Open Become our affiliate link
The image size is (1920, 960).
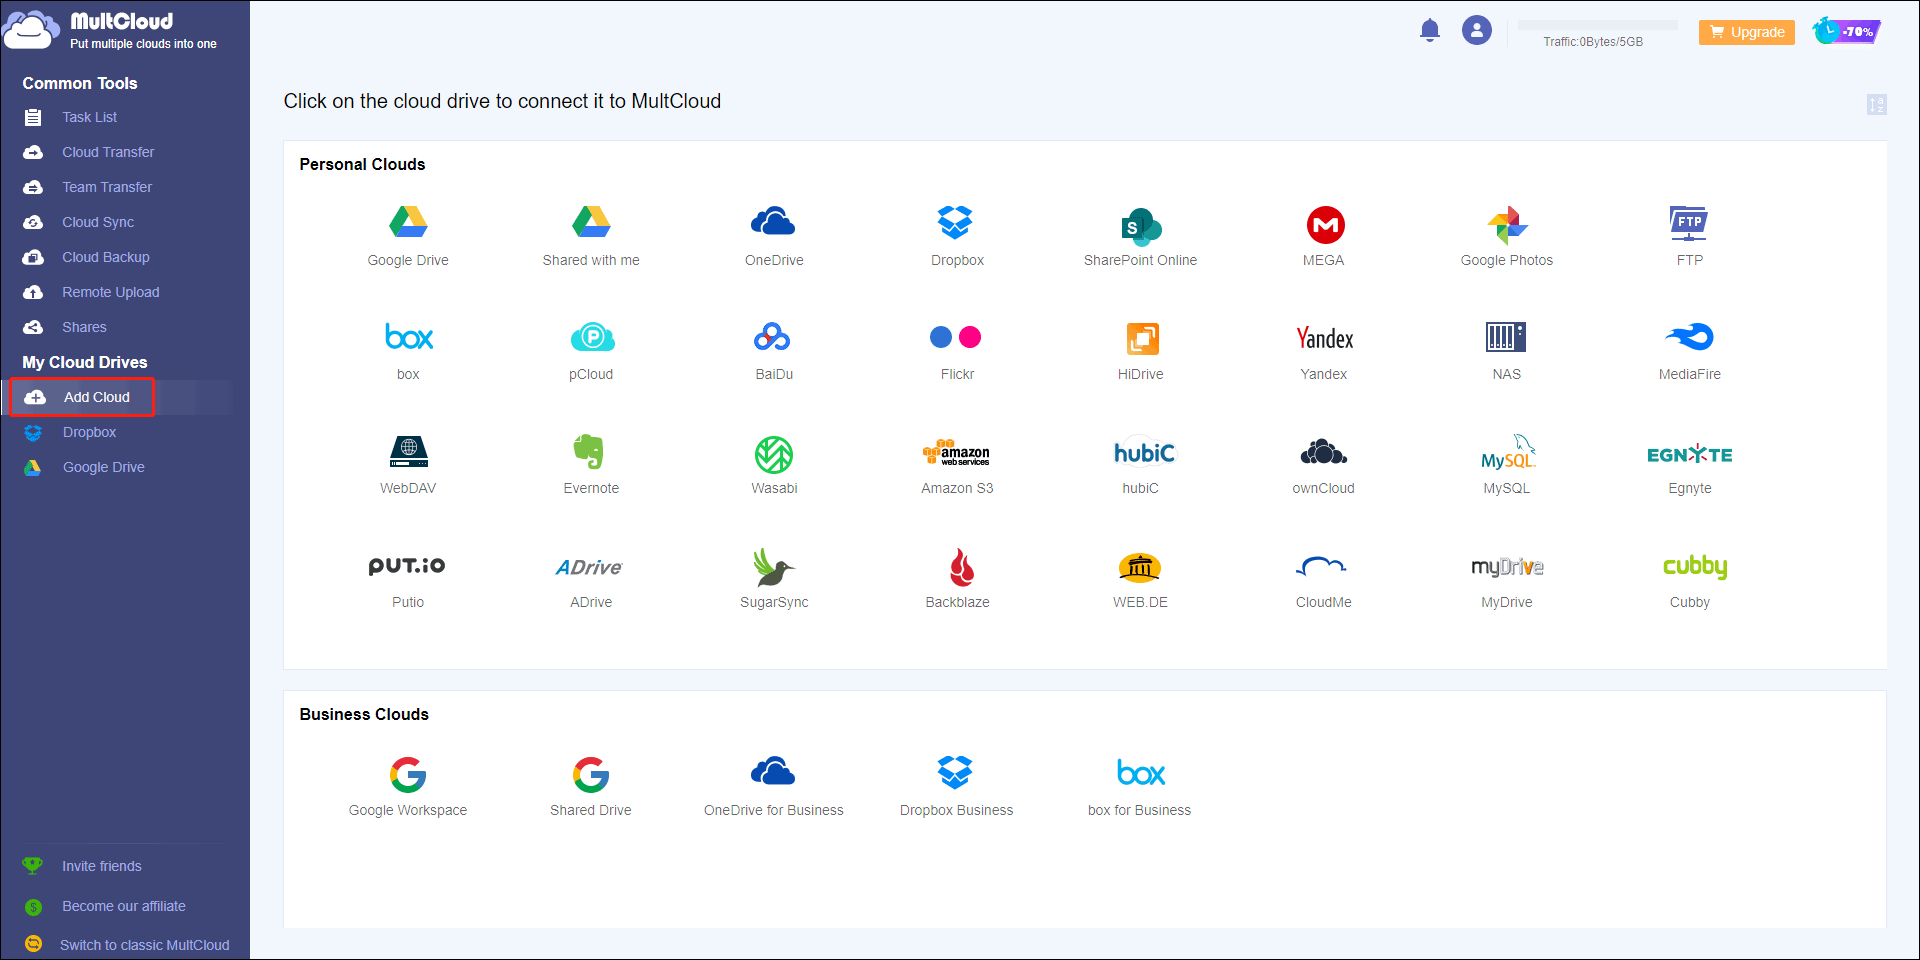124,906
